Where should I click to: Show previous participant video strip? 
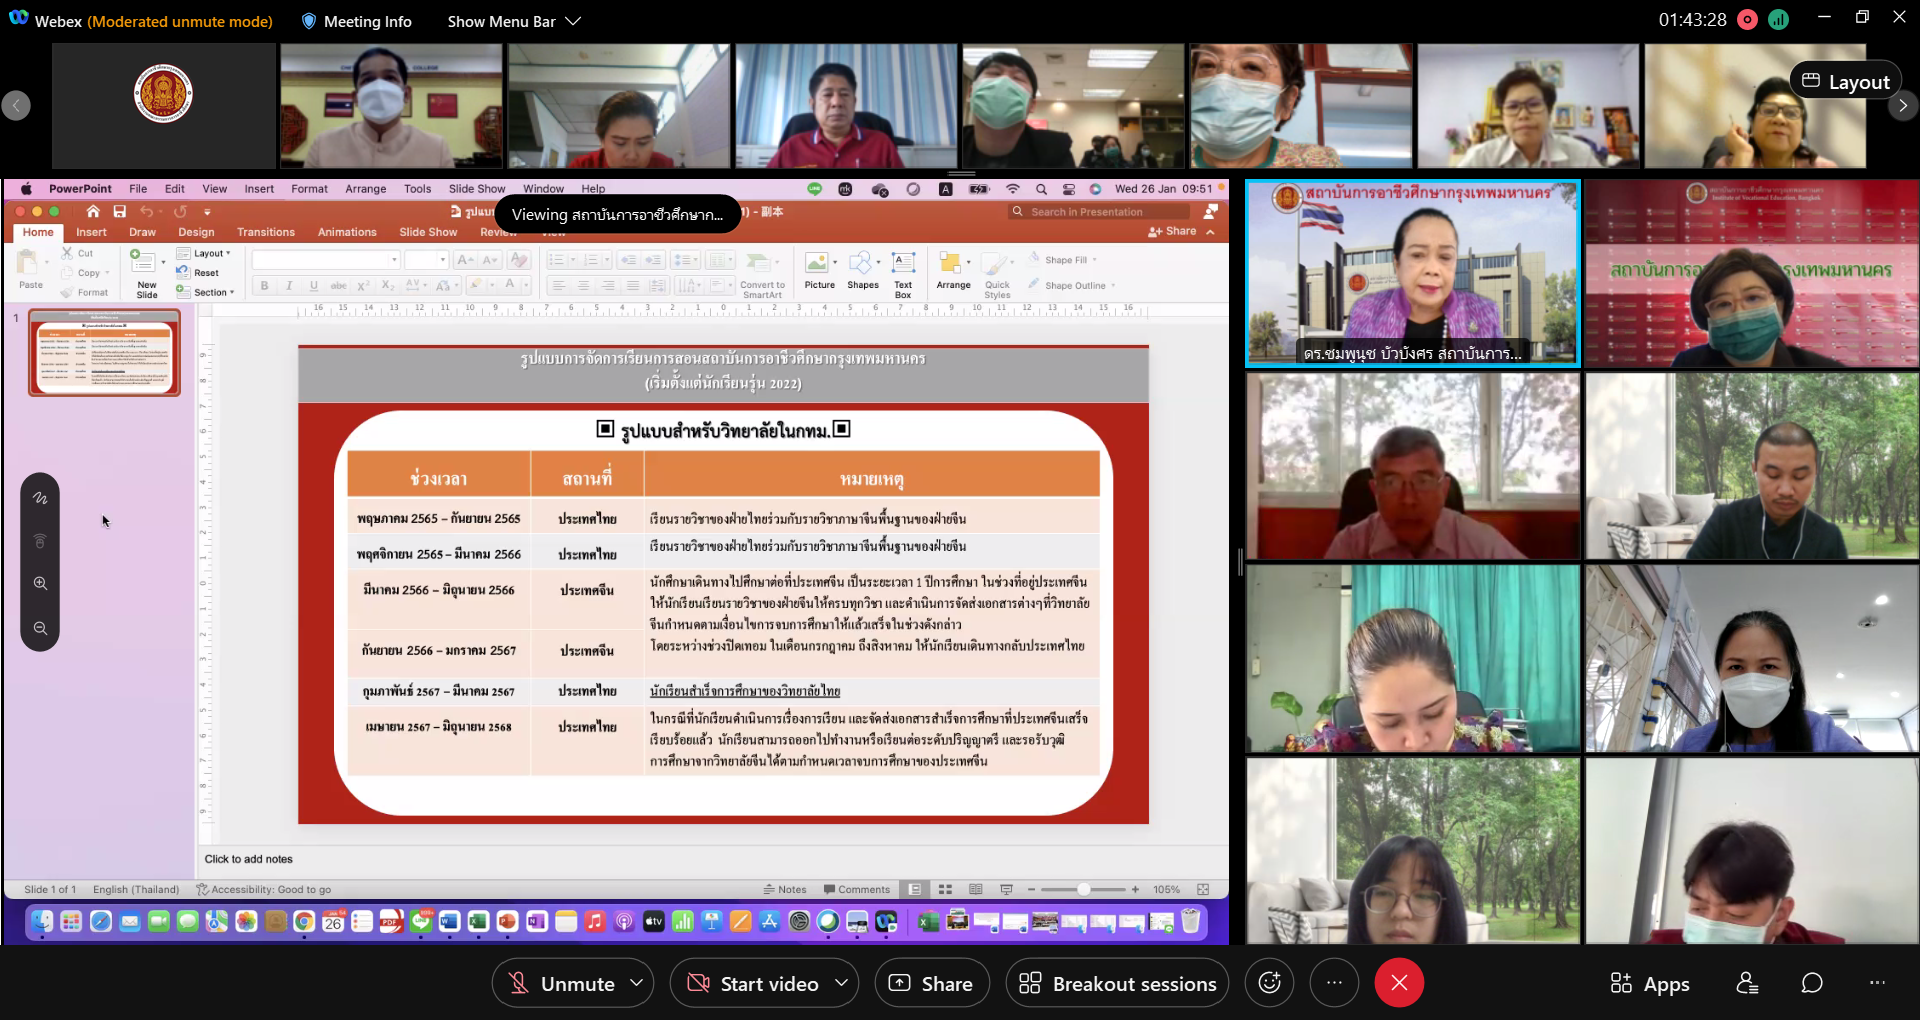click(16, 105)
